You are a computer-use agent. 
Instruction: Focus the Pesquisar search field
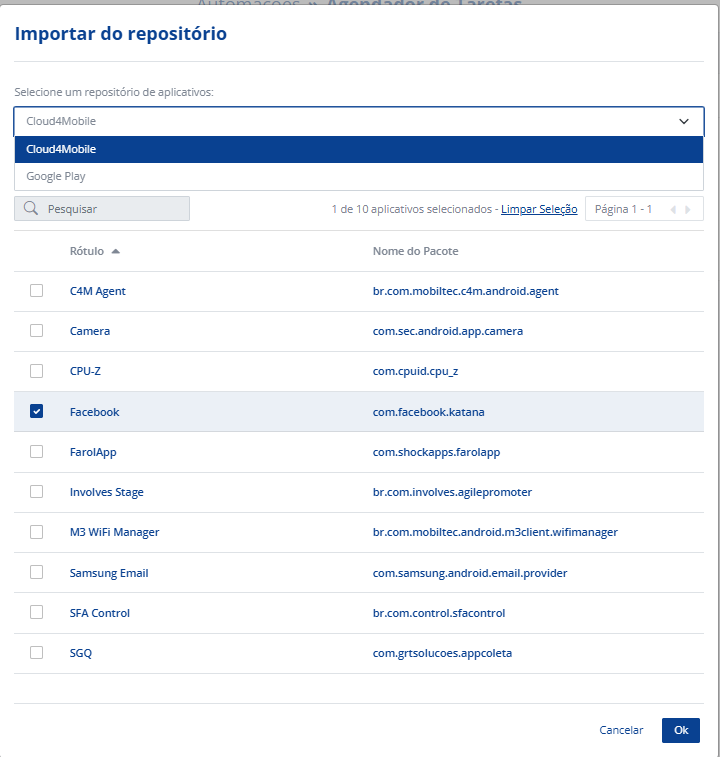112,209
